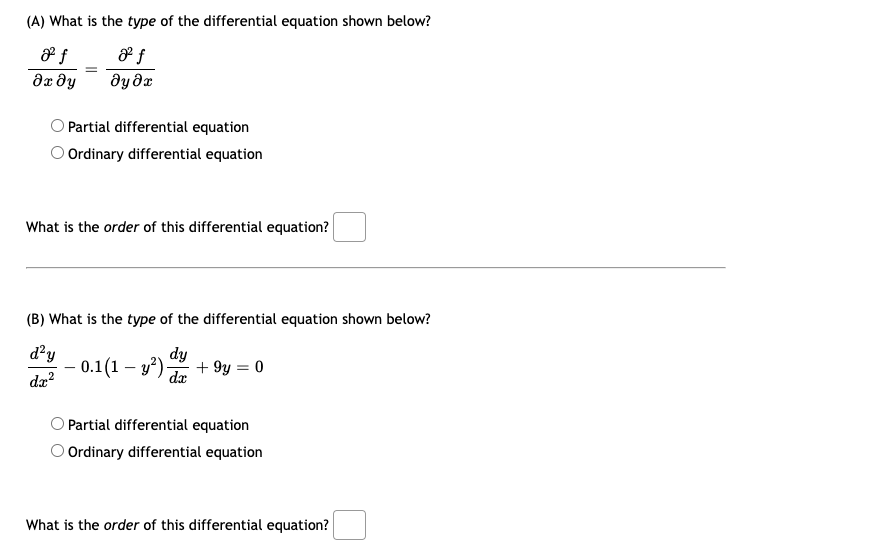This screenshot has height=560, width=888.
Task: Focus the order answer box for part B
Action: [349, 525]
